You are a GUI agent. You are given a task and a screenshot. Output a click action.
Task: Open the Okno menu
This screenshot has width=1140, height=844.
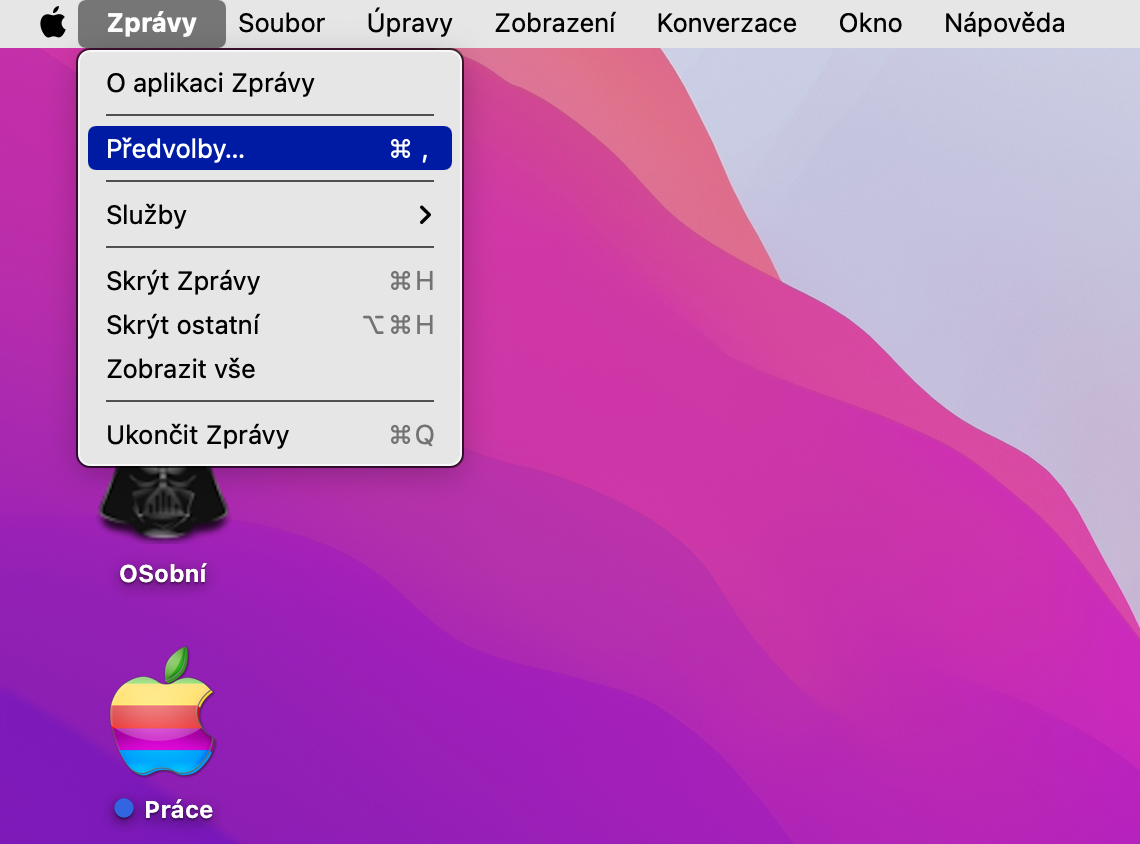[x=870, y=23]
